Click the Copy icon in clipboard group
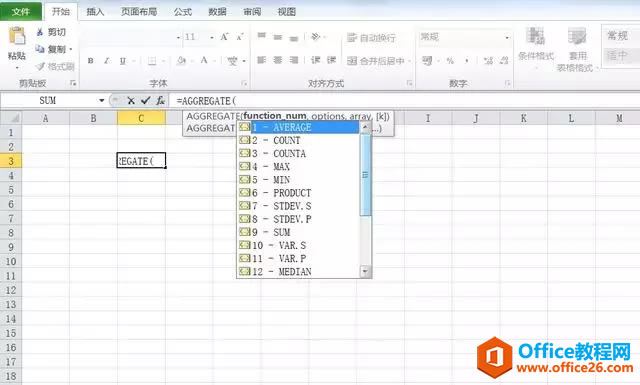Screen dimensions: 640x385 tap(40, 49)
